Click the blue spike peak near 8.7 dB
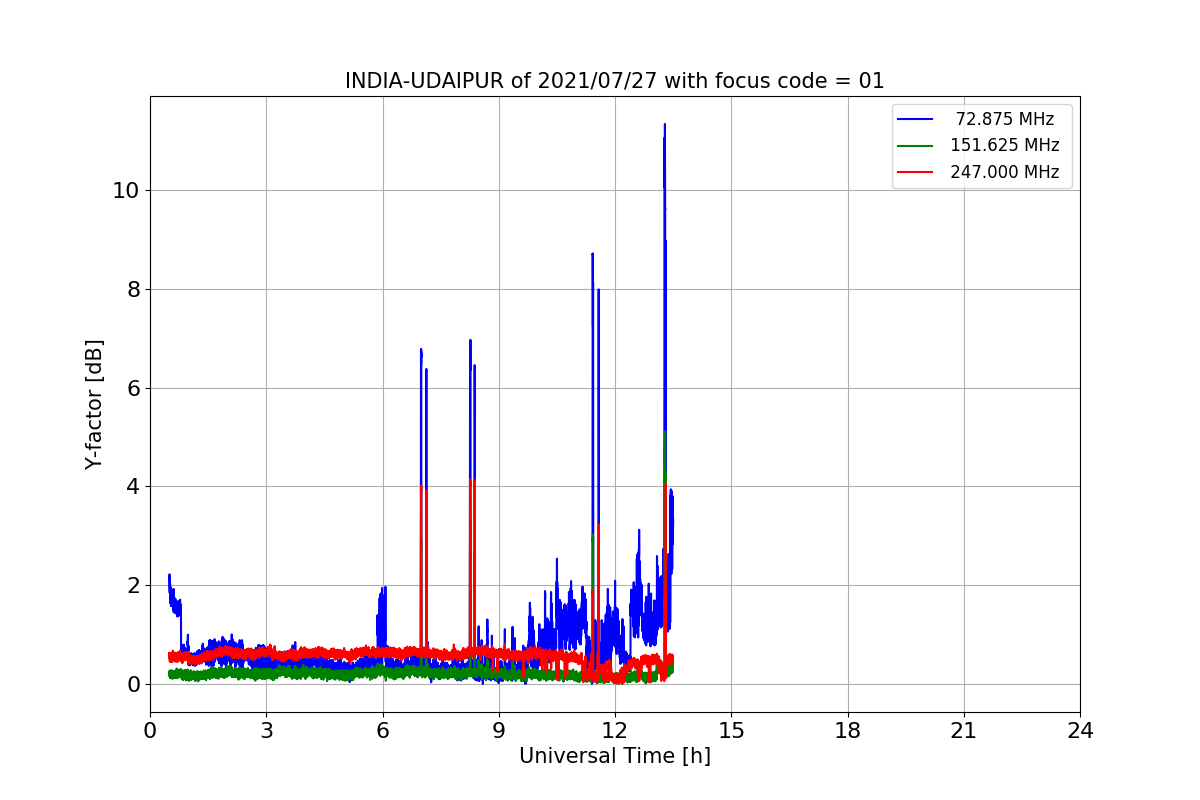This screenshot has height=800, width=1200. (592, 255)
